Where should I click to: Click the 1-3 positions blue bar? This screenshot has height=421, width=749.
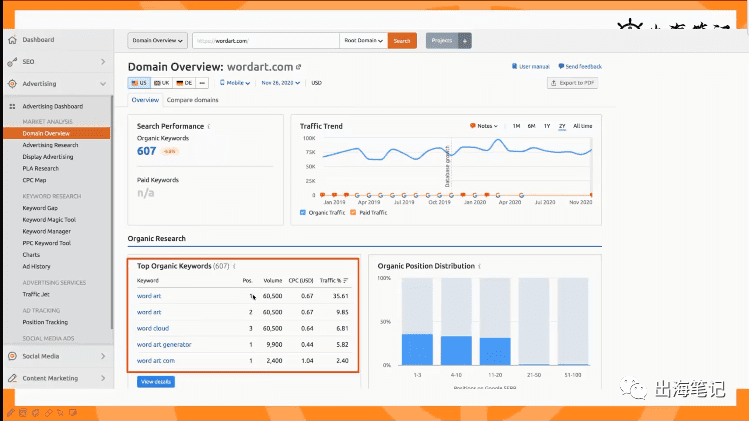[x=417, y=349]
